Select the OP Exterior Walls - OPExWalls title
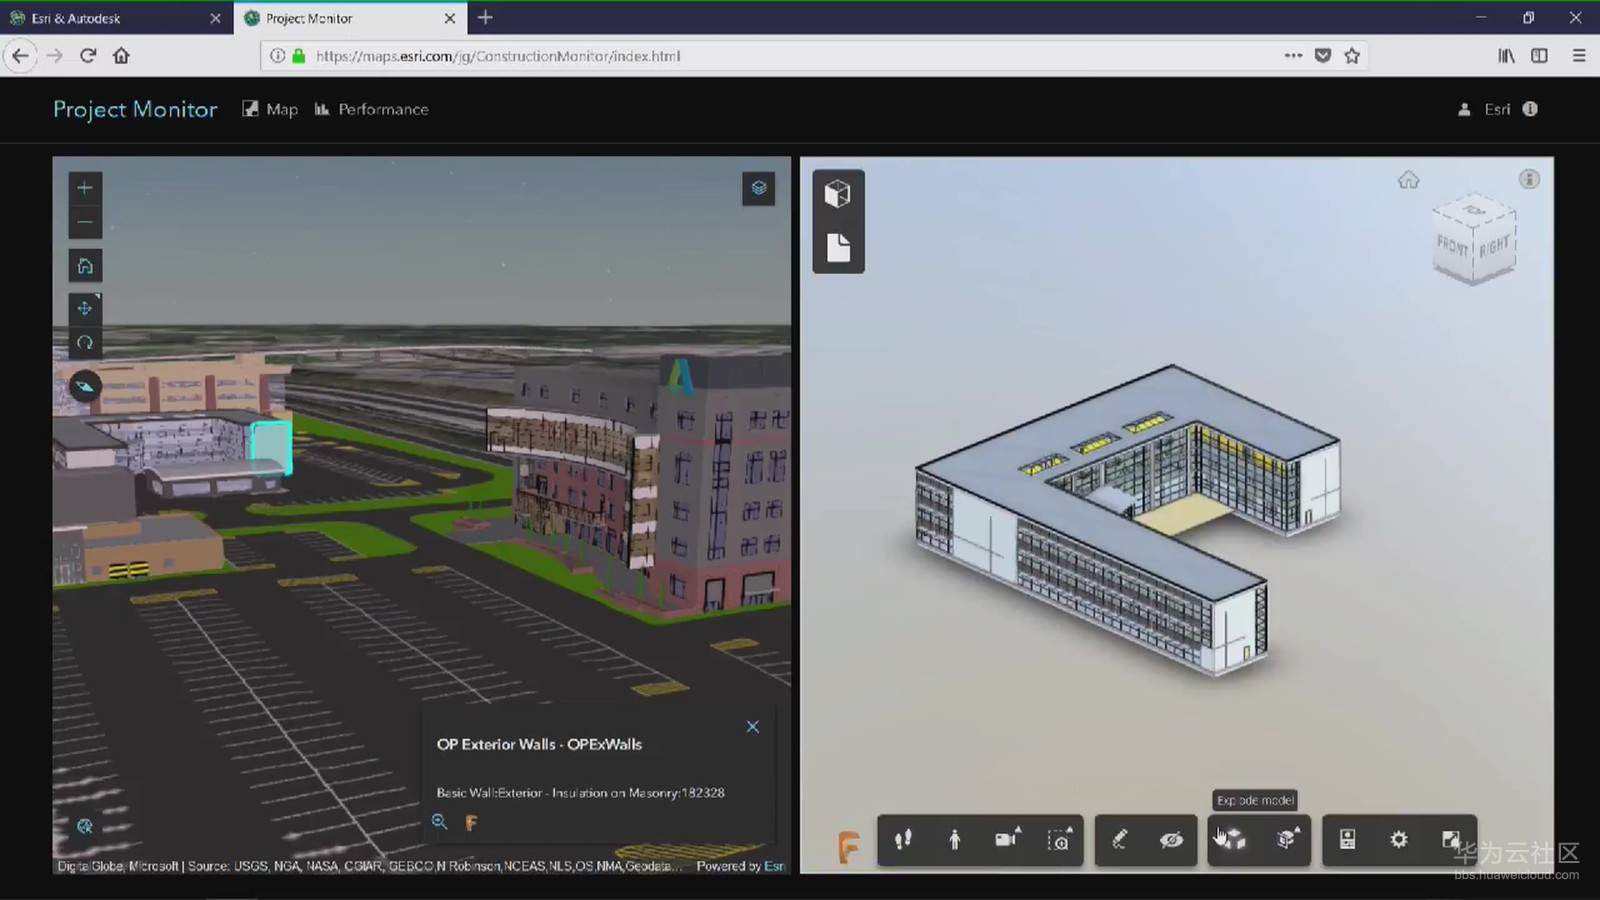The width and height of the screenshot is (1600, 900). (x=539, y=744)
